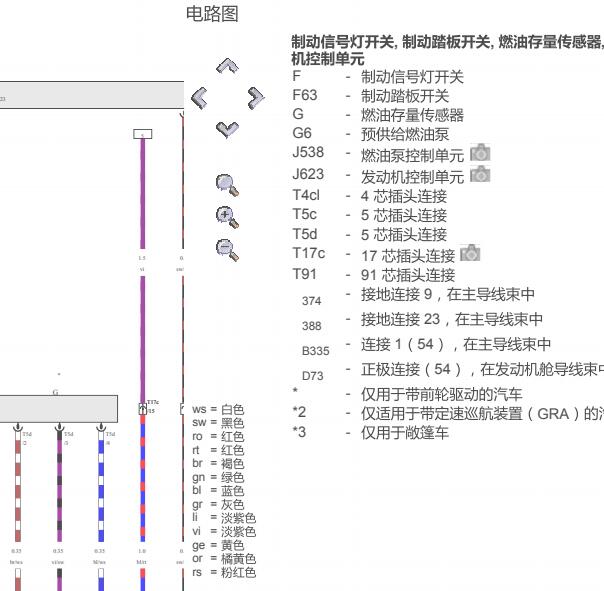Click color legend ws = 白色

click(218, 410)
